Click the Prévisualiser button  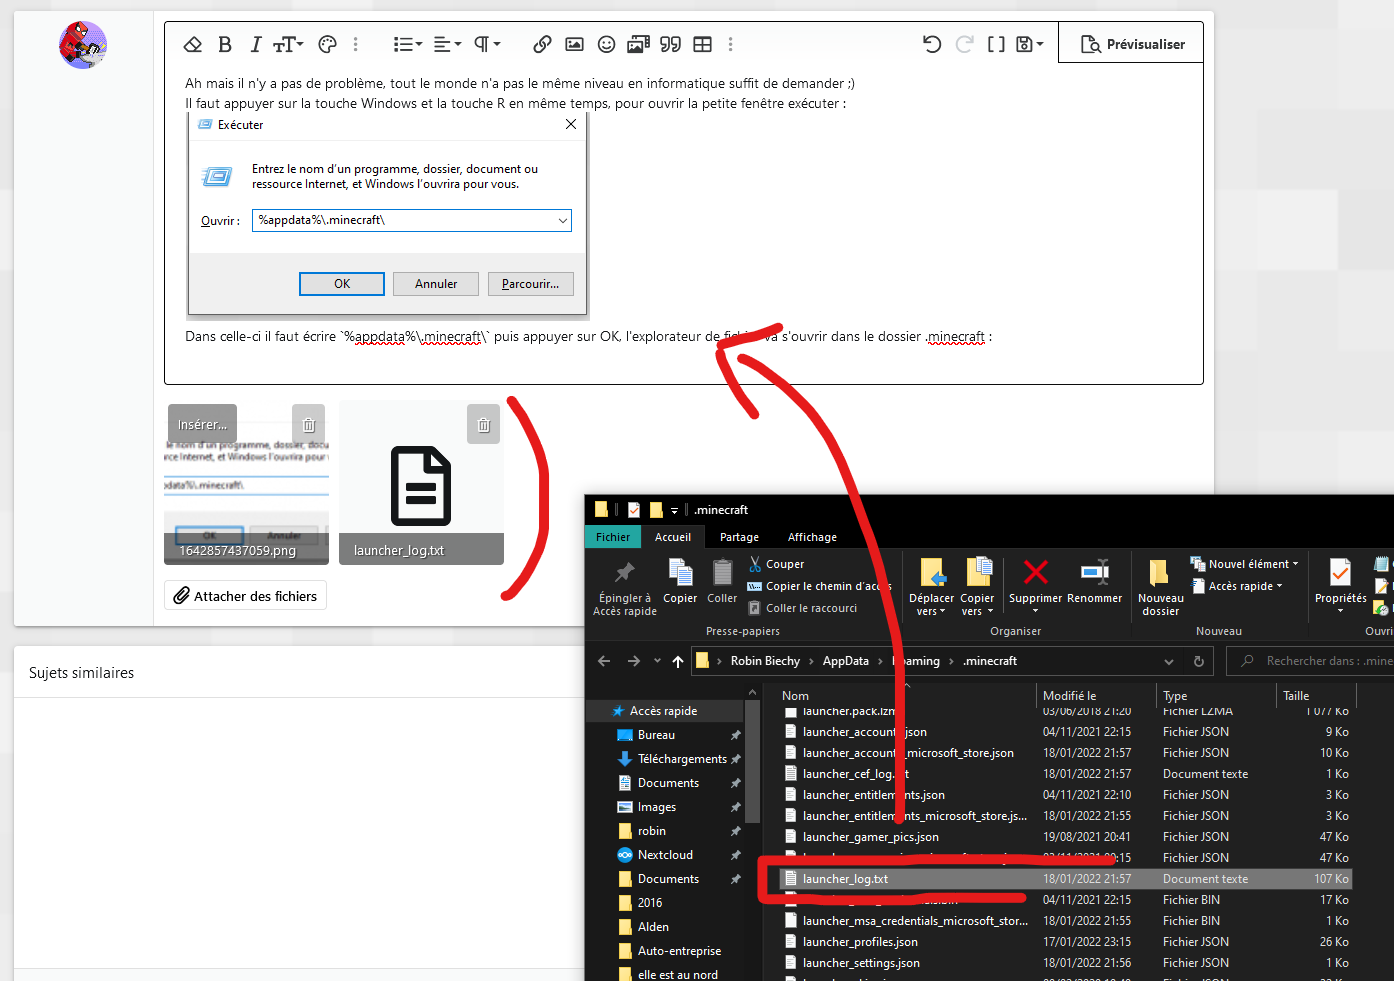(x=1132, y=44)
